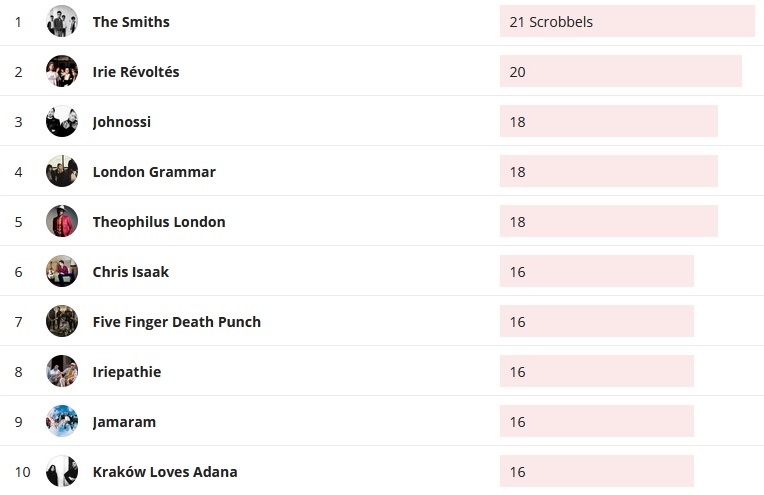Viewport: 764px width, 495px height.
Task: Select Irie Révoltés' 20 scrobble bar
Action: point(620,71)
